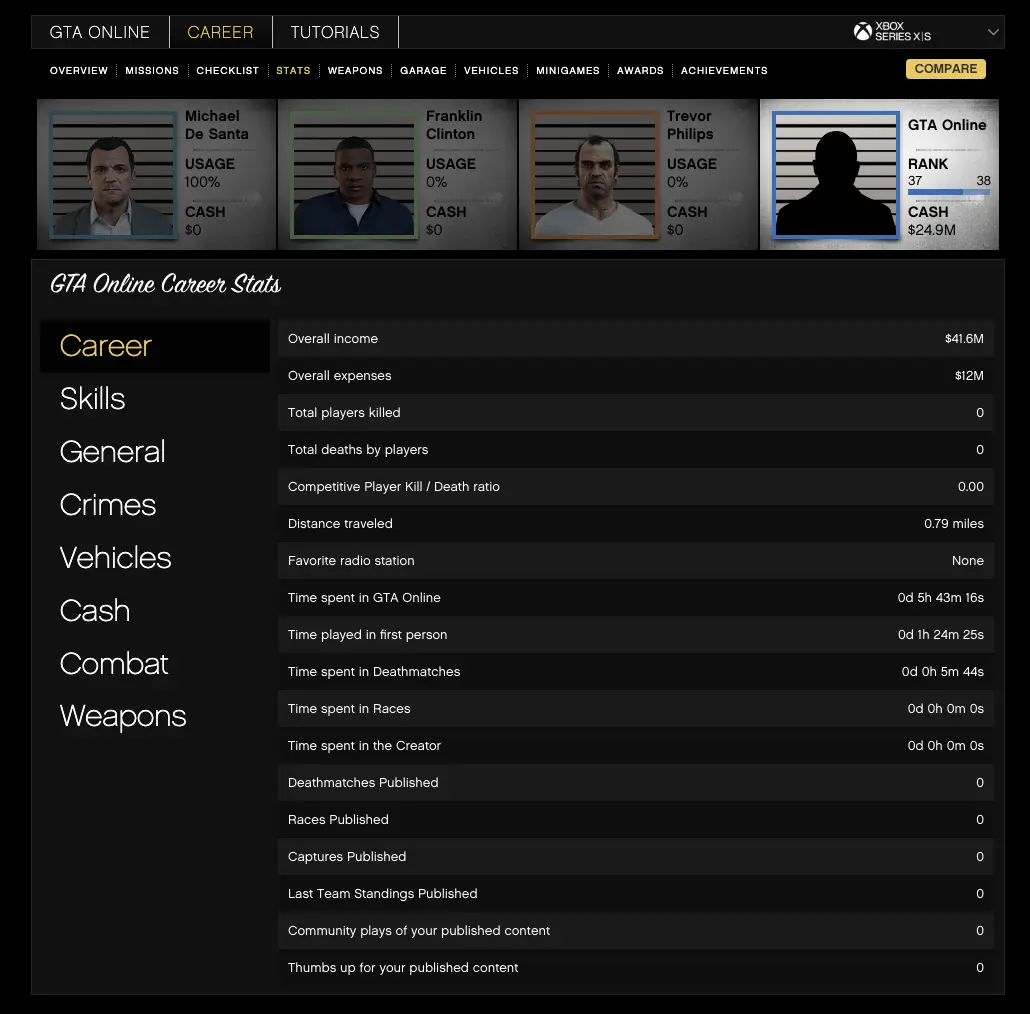Screen dimensions: 1030x1014
Task: Click the yellow COMPARE button
Action: 945,69
